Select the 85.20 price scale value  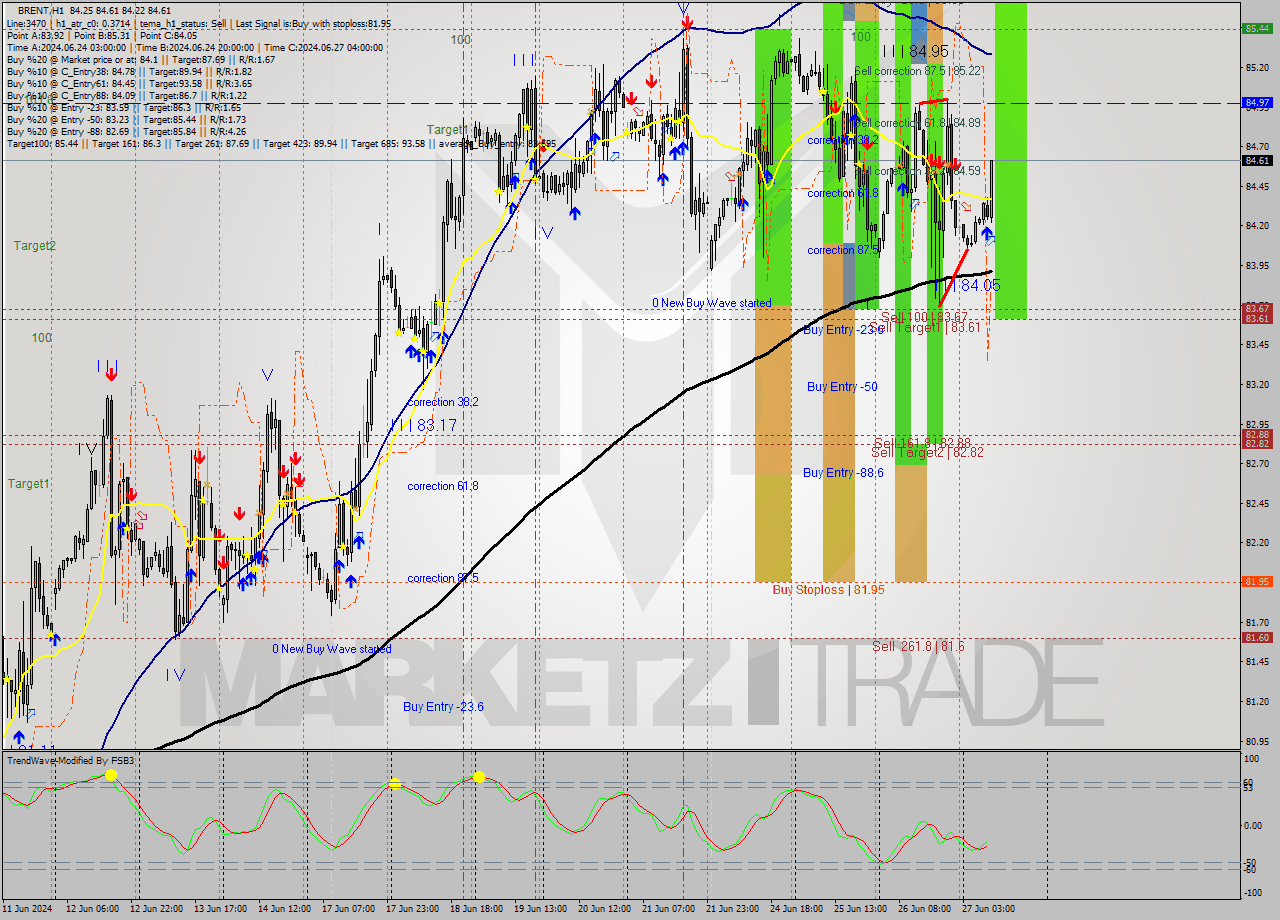pos(1257,67)
